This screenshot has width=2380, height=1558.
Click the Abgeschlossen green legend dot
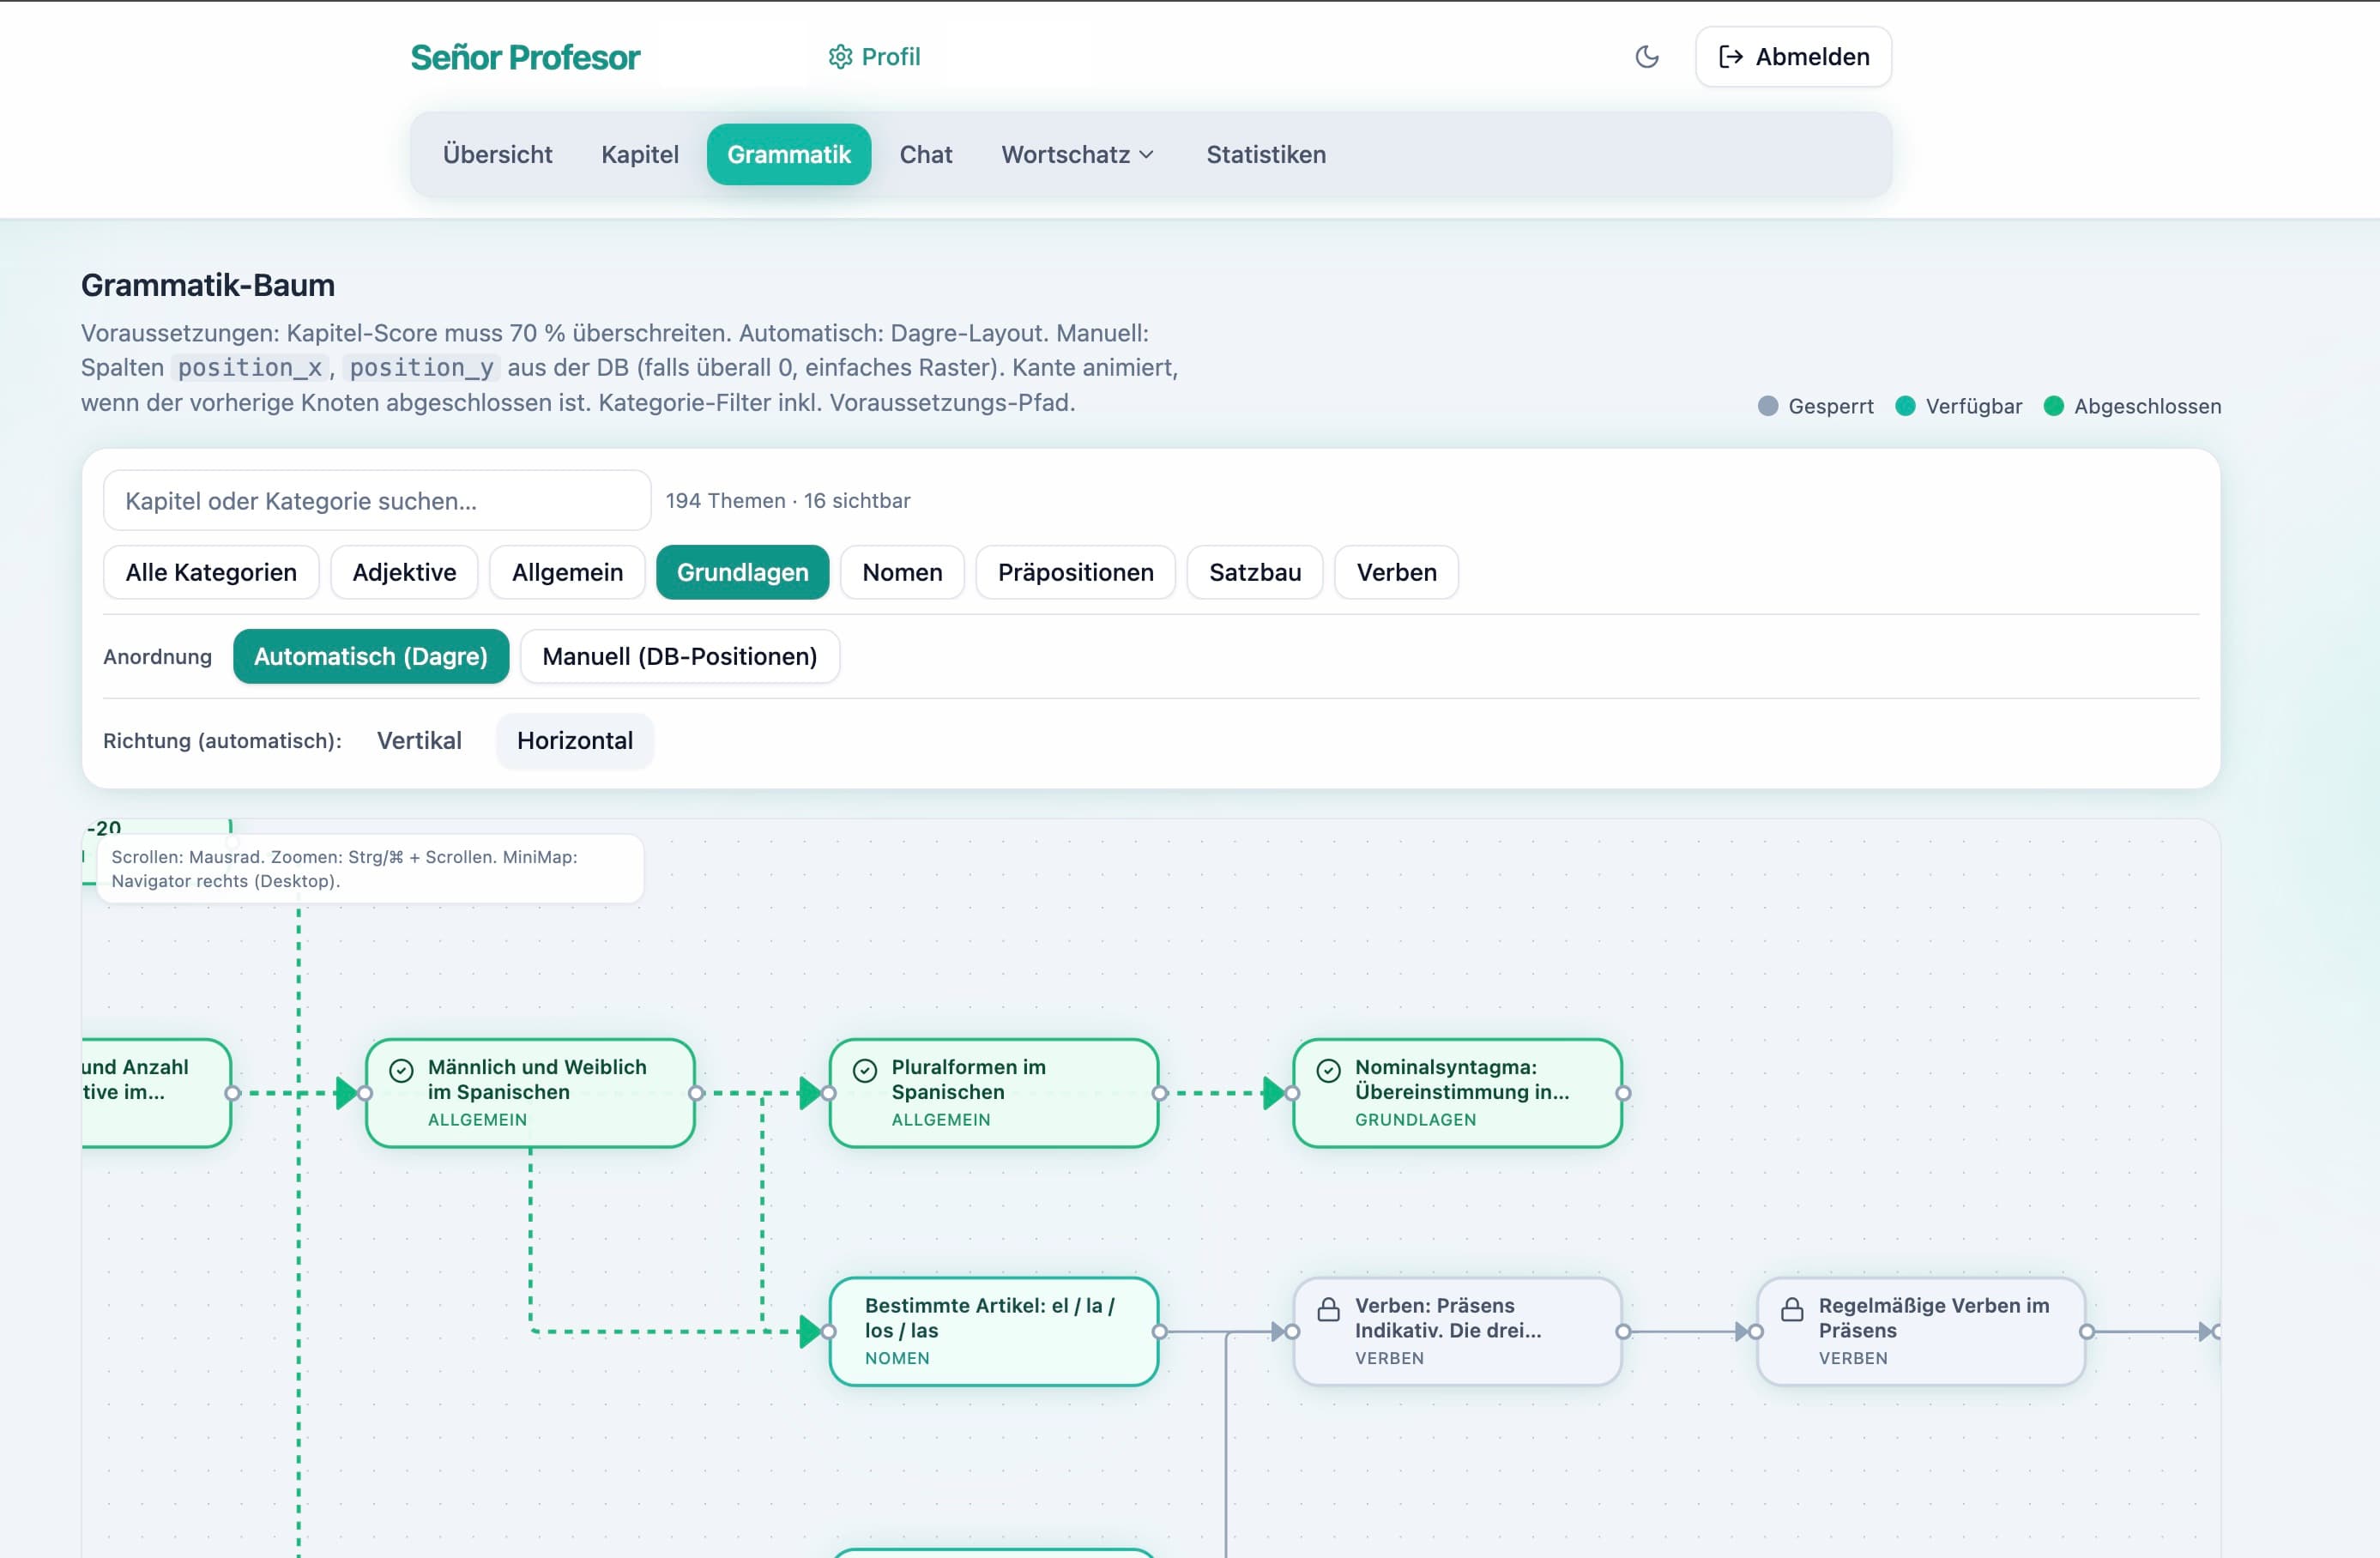[2053, 406]
